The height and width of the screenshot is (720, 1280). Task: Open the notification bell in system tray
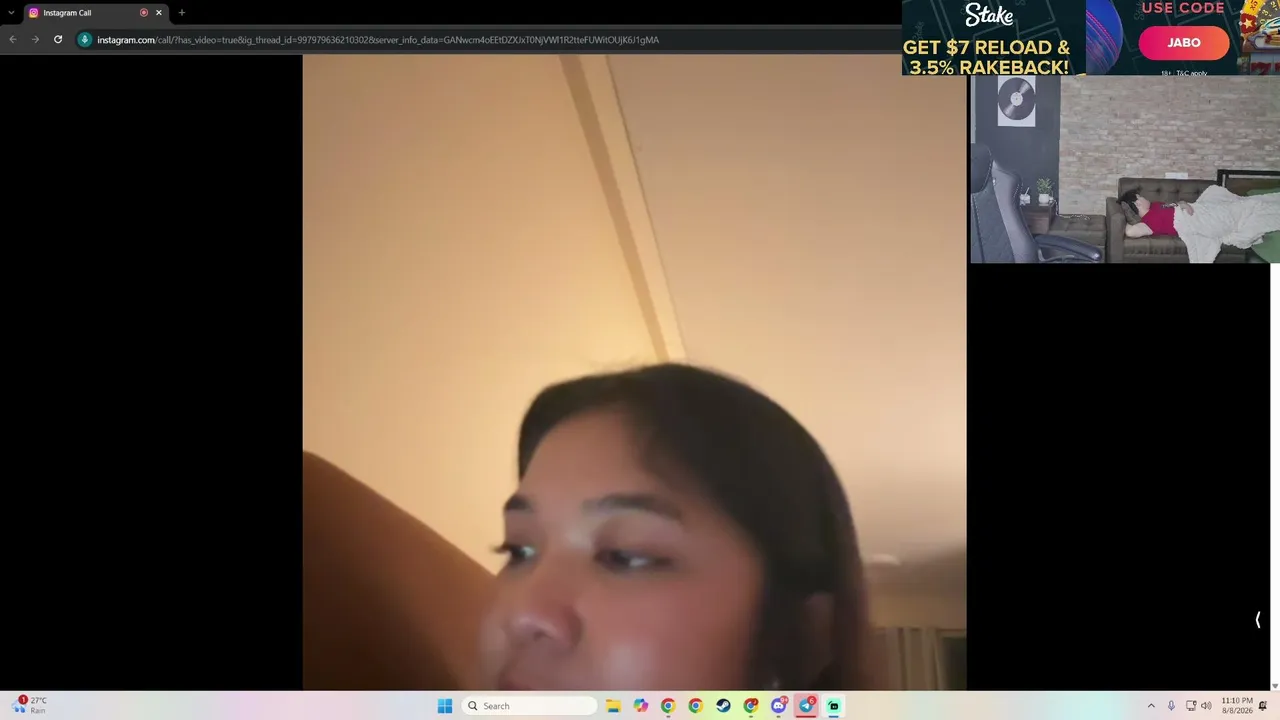[1264, 706]
